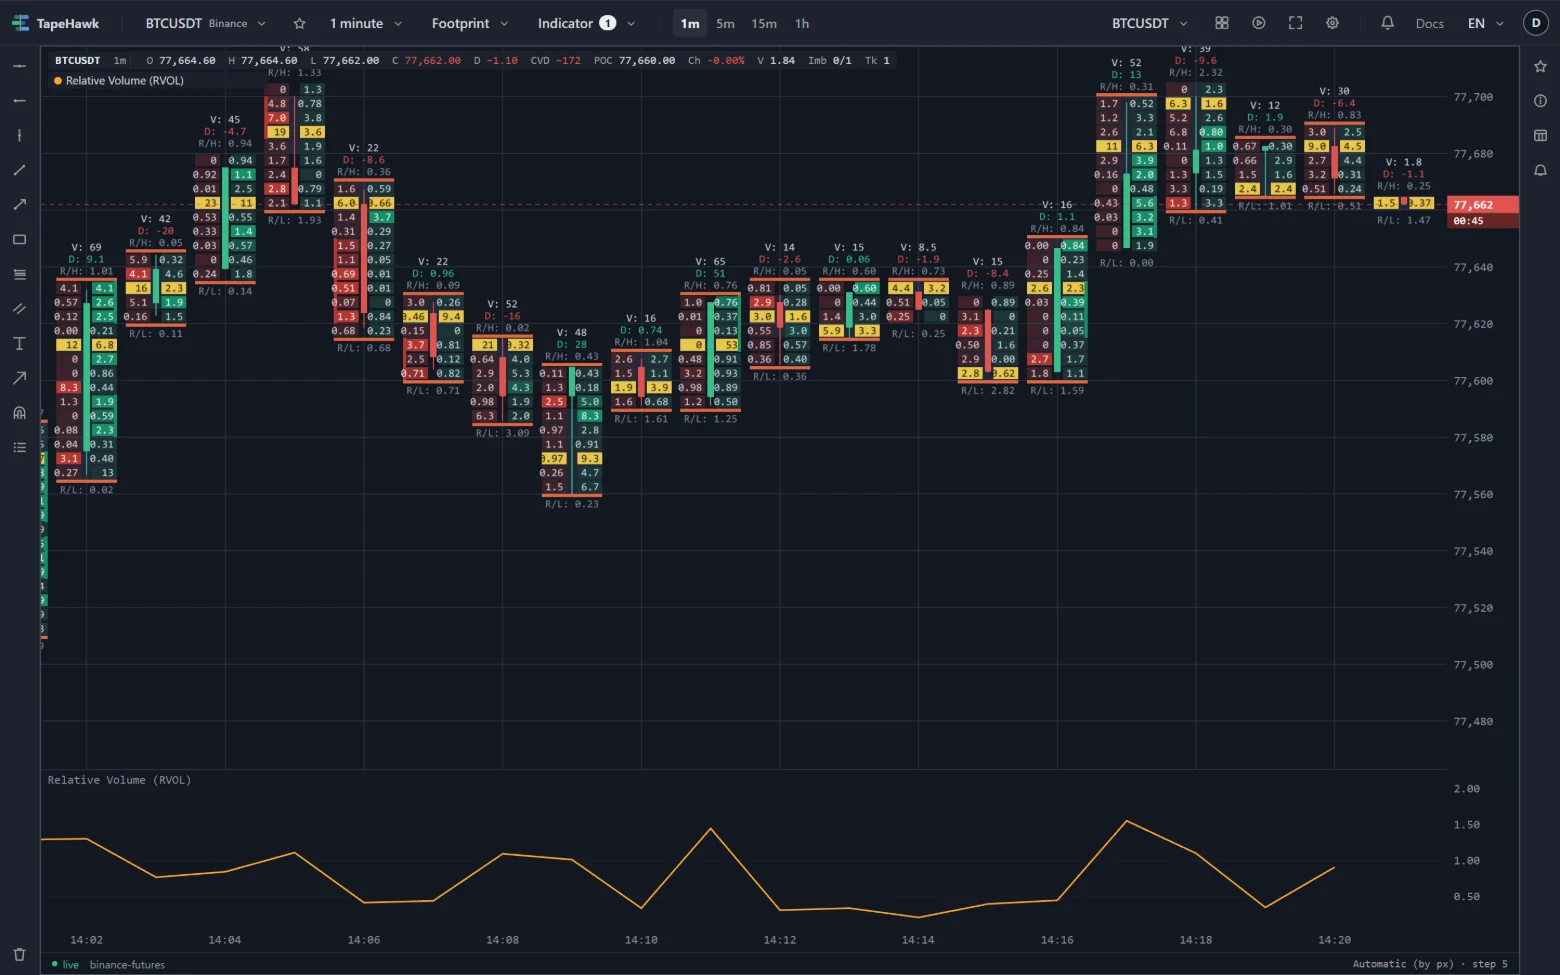
Task: Open alerts bell in right sidebar
Action: tap(1540, 170)
